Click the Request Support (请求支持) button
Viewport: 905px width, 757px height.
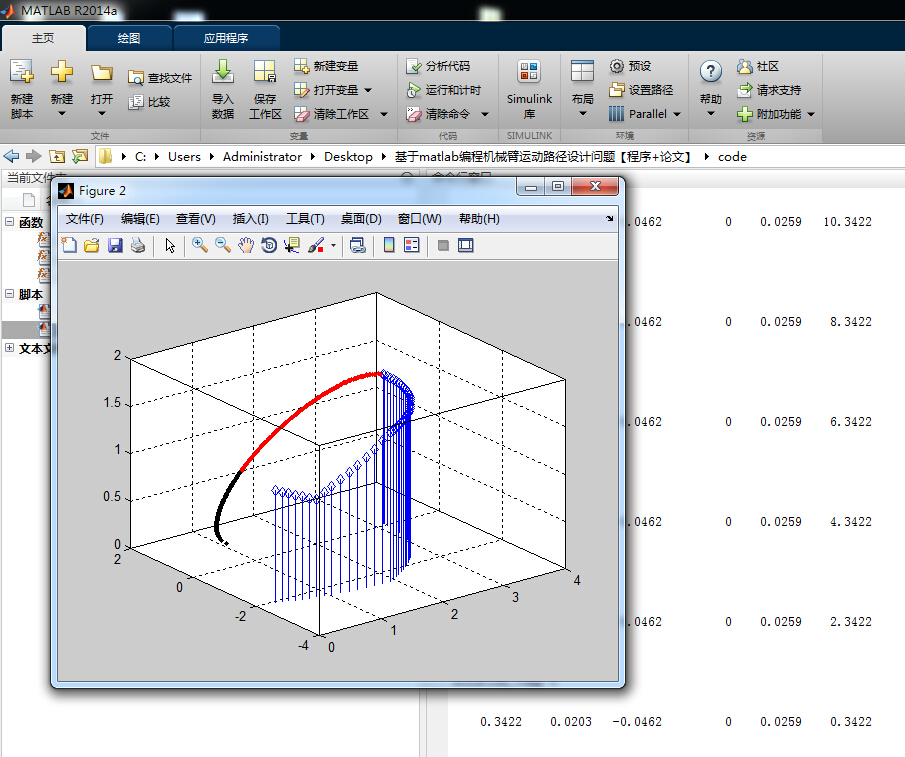(x=769, y=90)
